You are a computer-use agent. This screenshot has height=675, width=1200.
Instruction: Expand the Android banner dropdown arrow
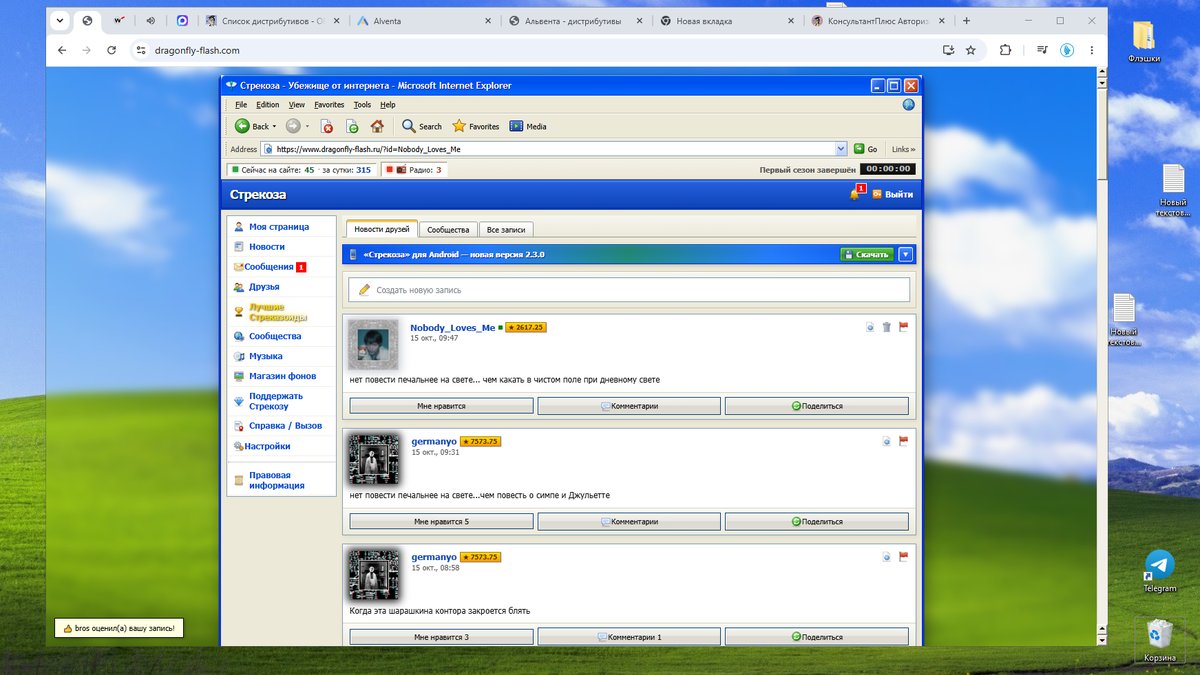[x=905, y=254]
